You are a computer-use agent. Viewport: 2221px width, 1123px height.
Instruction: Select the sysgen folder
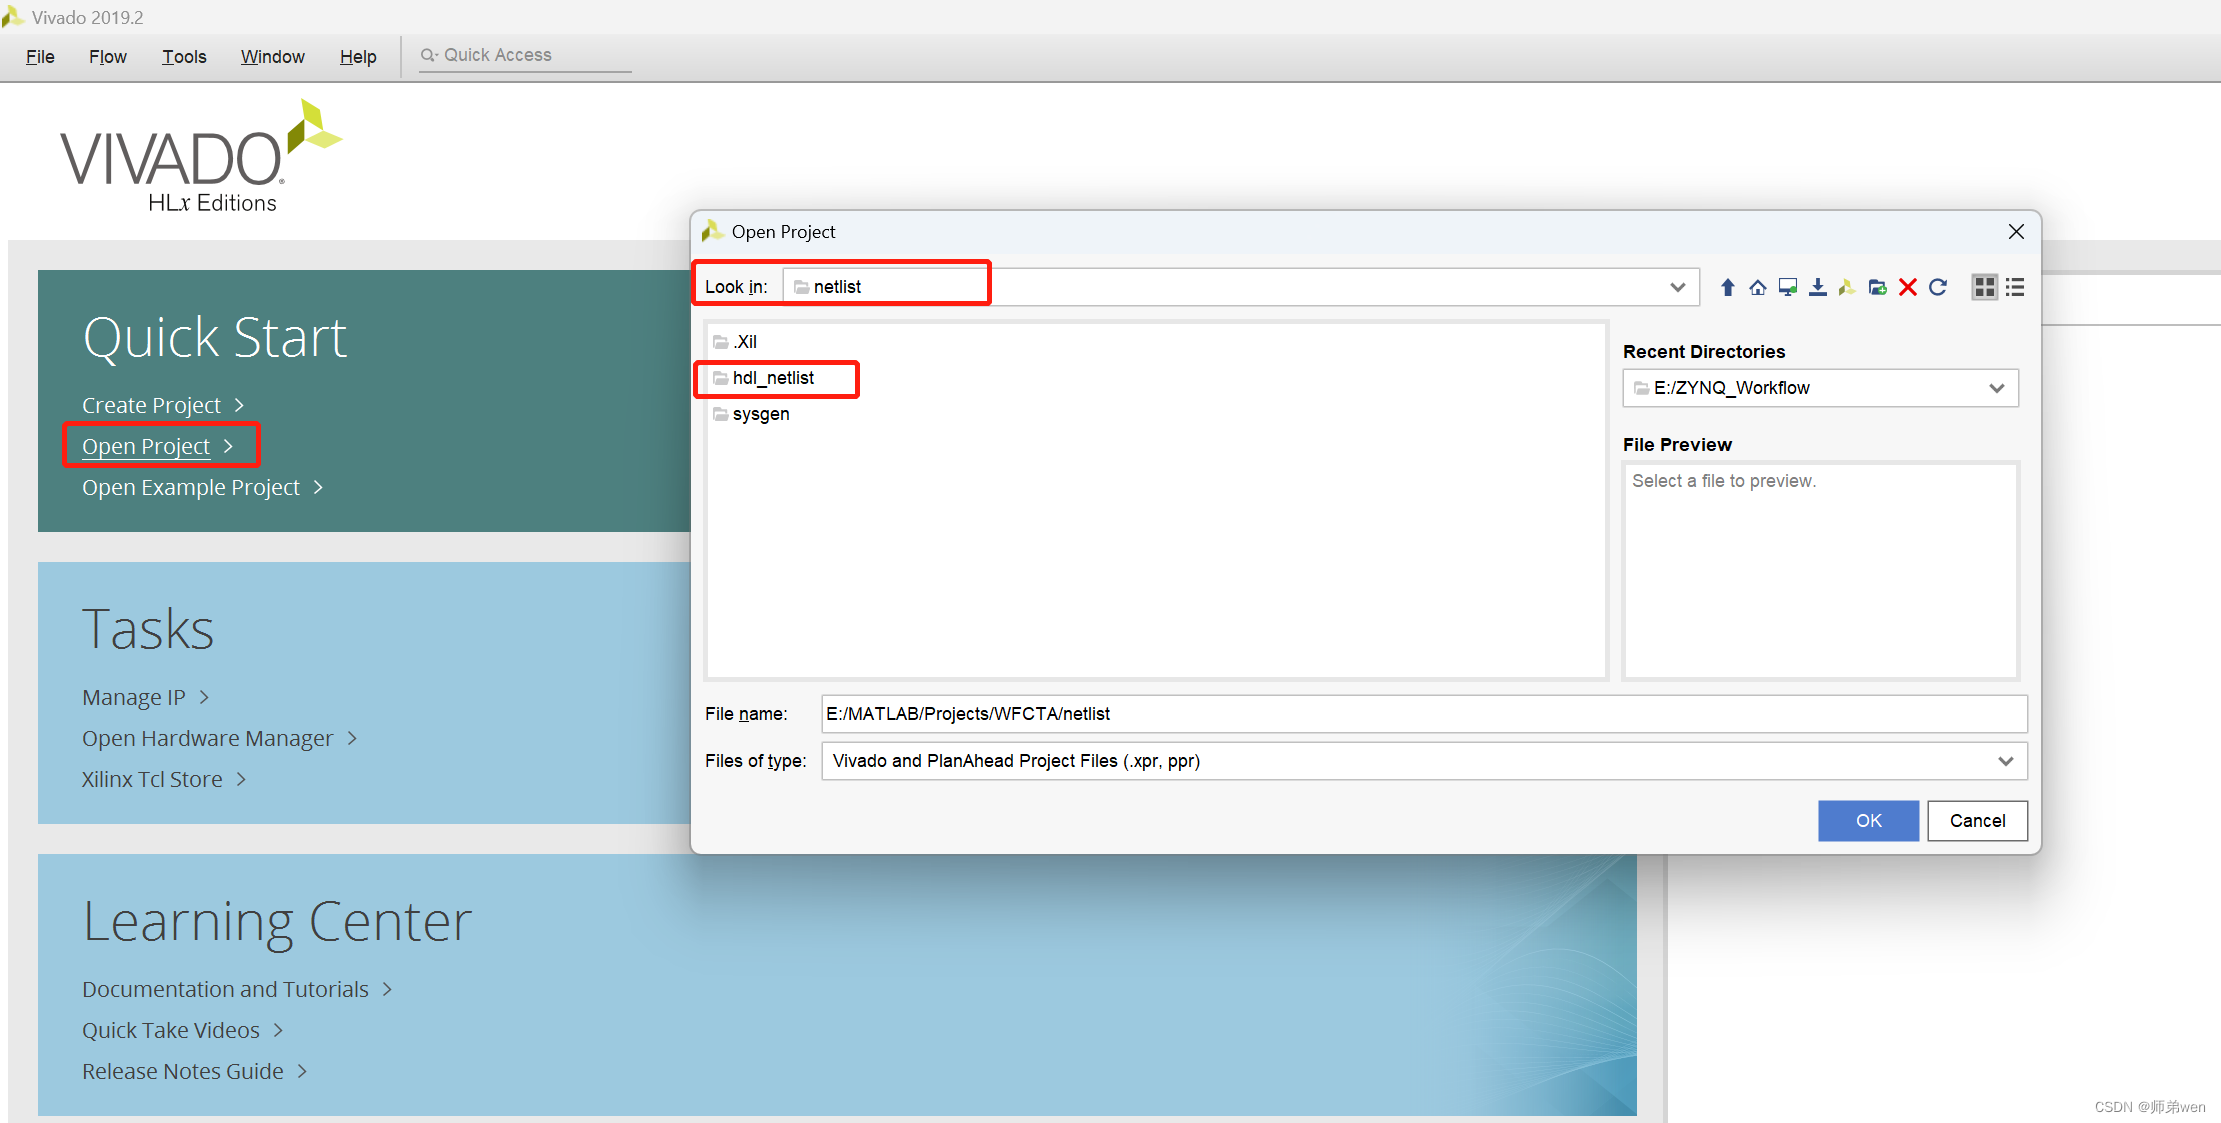point(760,414)
